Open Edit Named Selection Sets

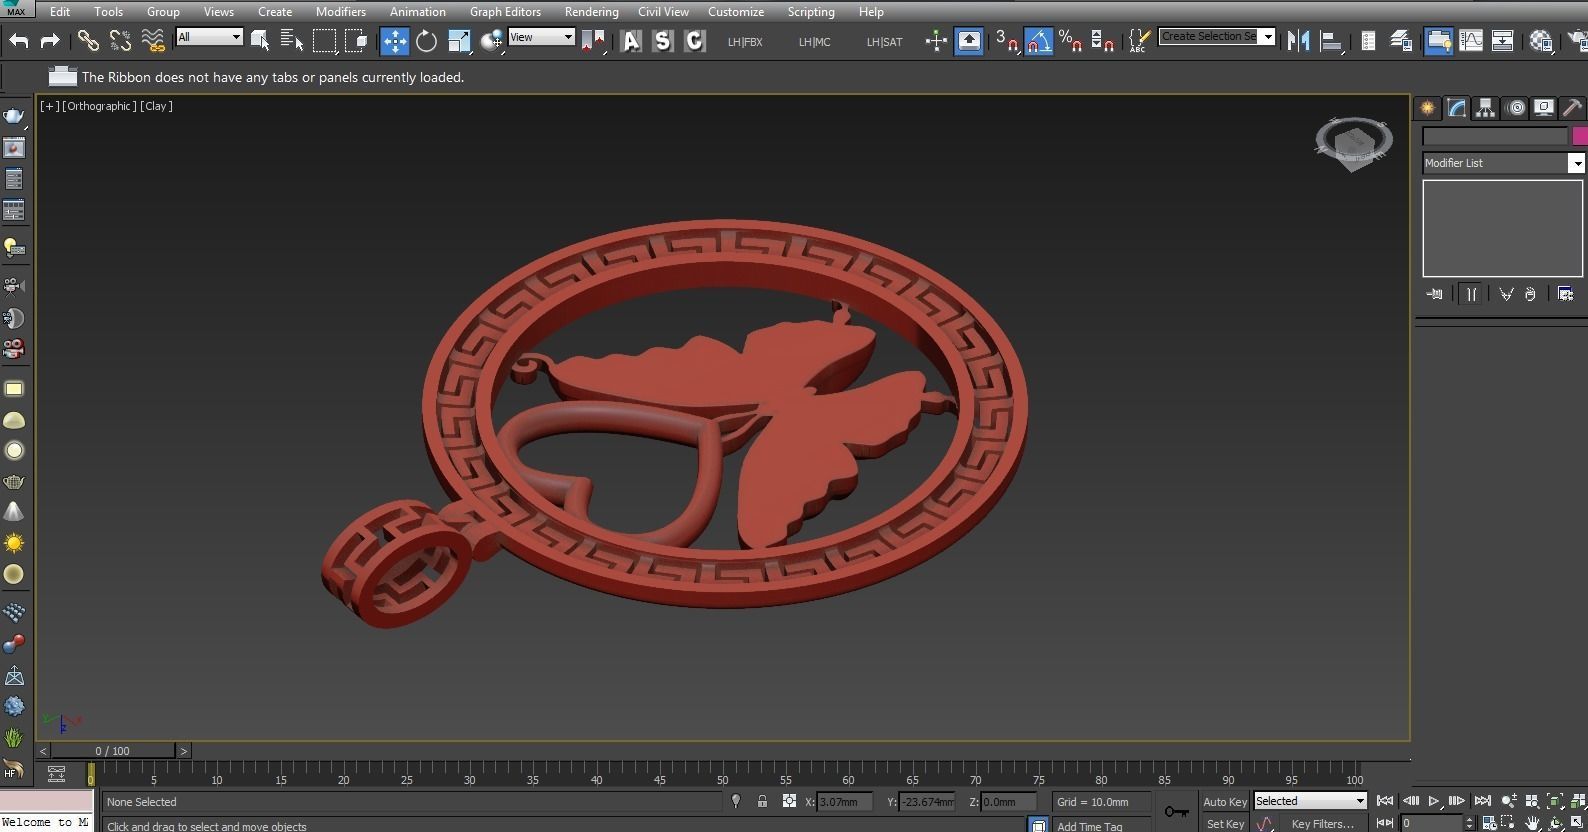[x=1138, y=41]
